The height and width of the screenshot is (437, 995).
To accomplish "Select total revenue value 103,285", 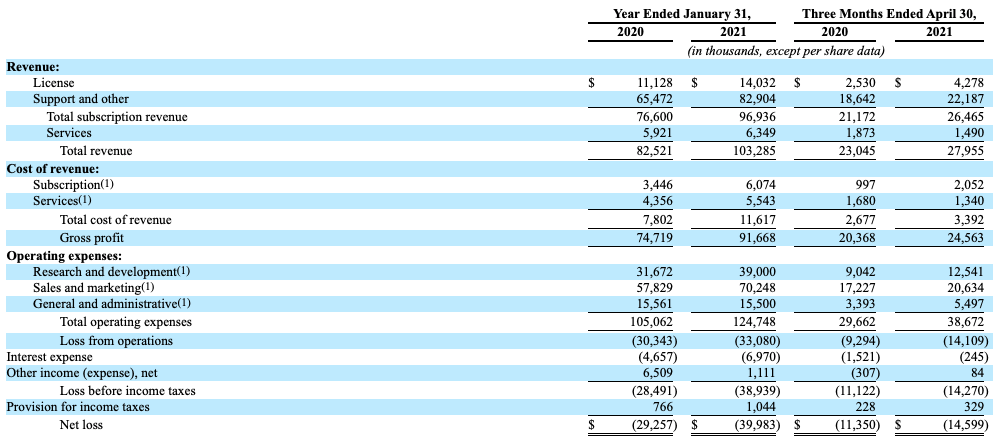I will 755,151.
